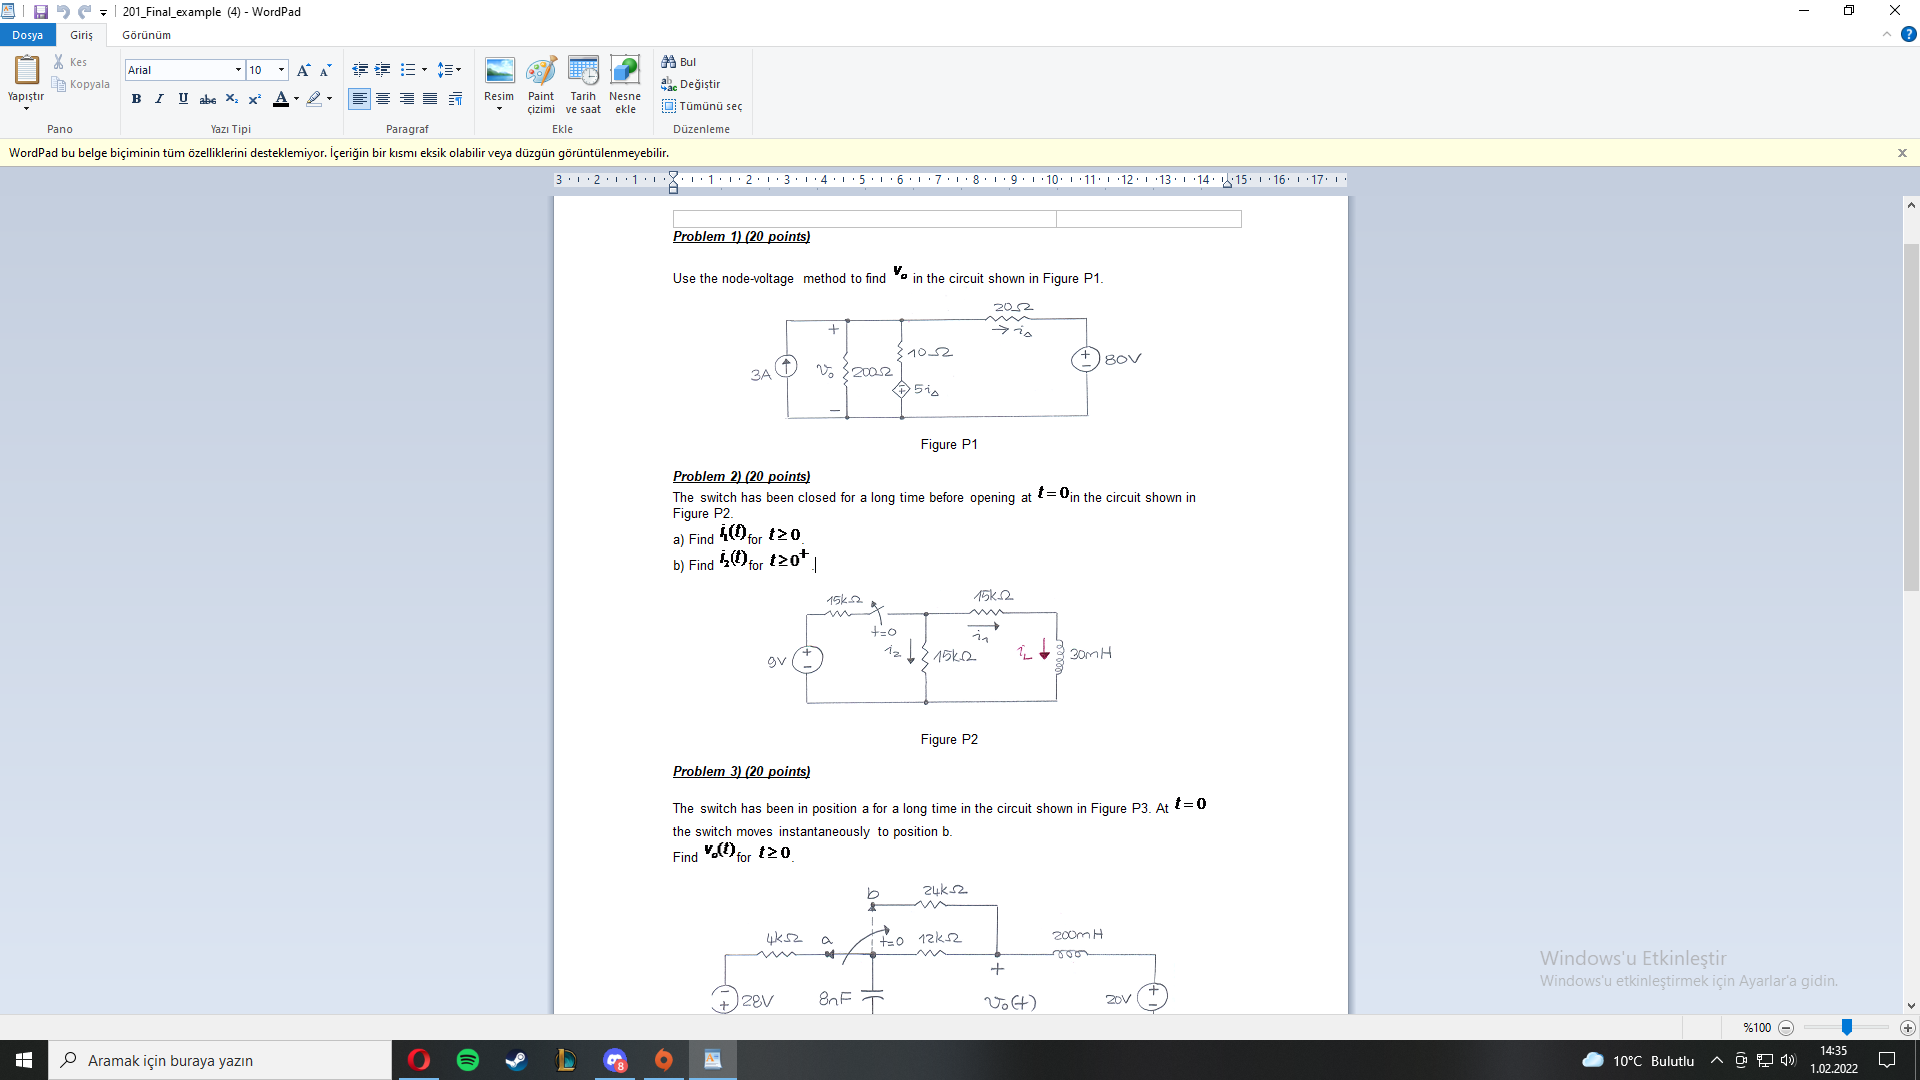This screenshot has height=1080, width=1920.
Task: Open the paragraph settings dialog icon
Action: 455,99
